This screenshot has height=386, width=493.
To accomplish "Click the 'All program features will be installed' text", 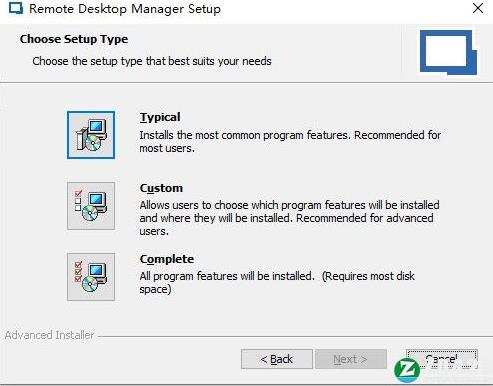I will [277, 282].
